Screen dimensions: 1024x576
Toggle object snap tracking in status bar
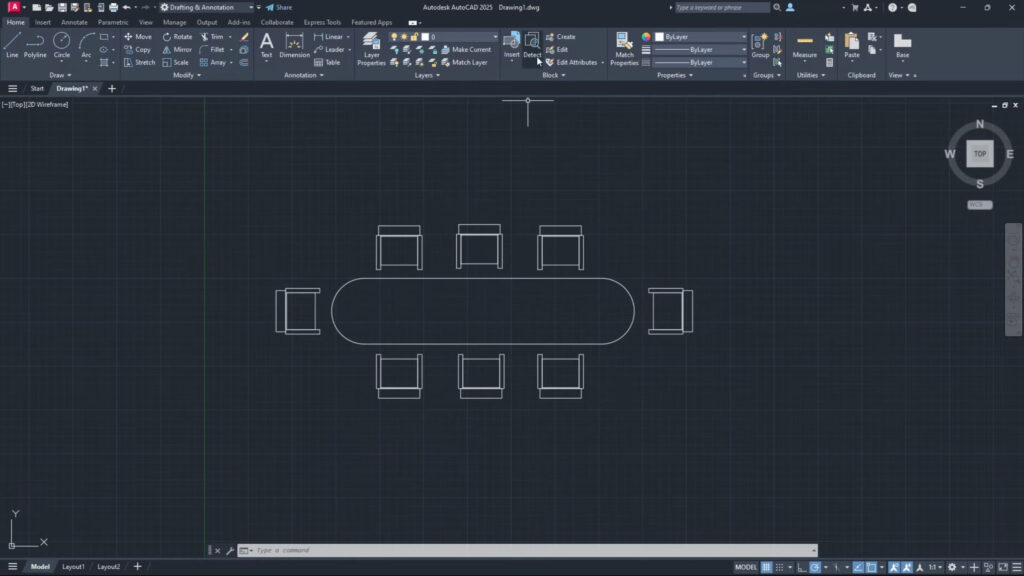pos(858,567)
